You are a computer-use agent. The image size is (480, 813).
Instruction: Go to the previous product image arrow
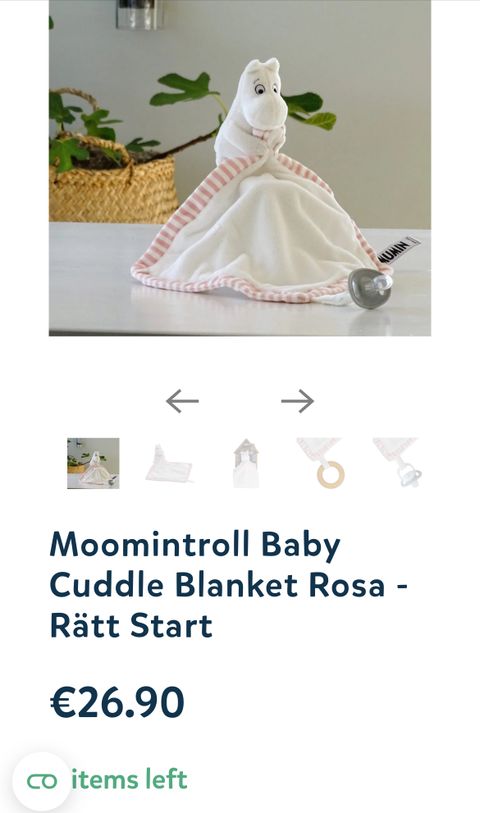pyautogui.click(x=182, y=401)
